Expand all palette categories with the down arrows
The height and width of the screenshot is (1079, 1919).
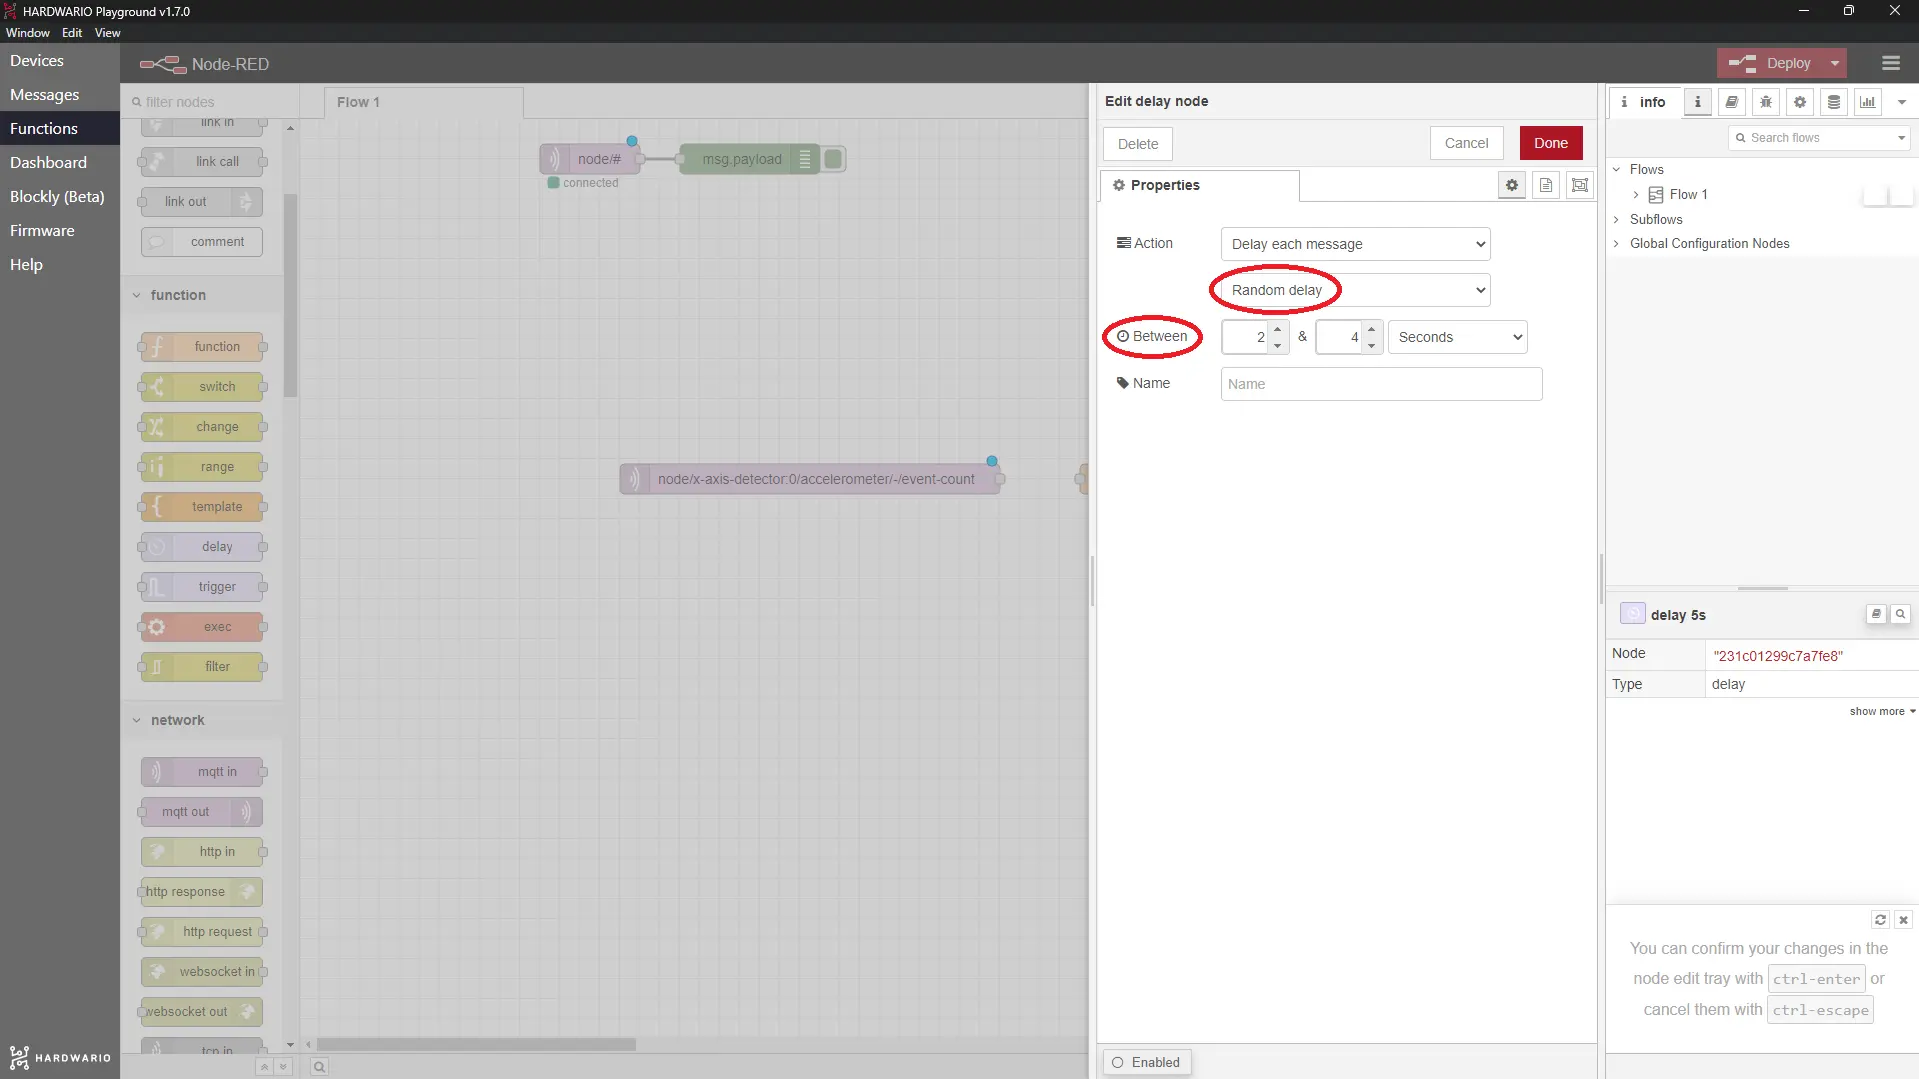pos(283,1067)
